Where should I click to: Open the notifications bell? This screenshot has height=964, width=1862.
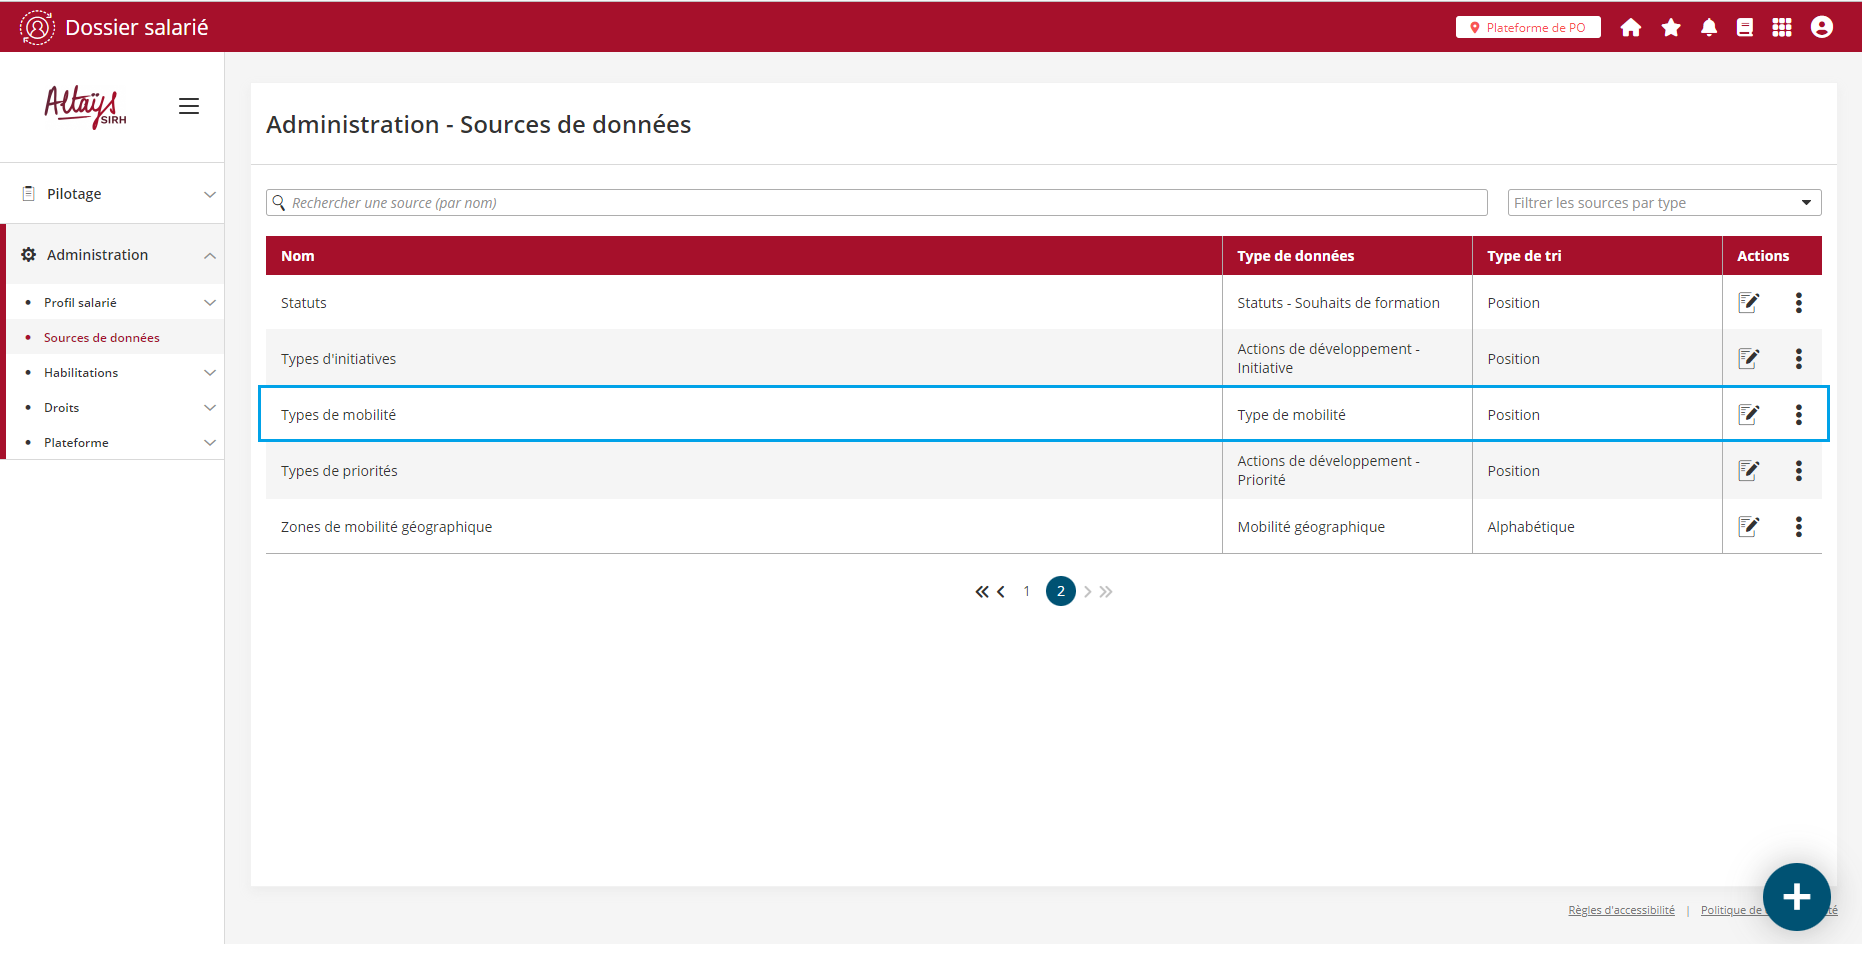(1709, 28)
